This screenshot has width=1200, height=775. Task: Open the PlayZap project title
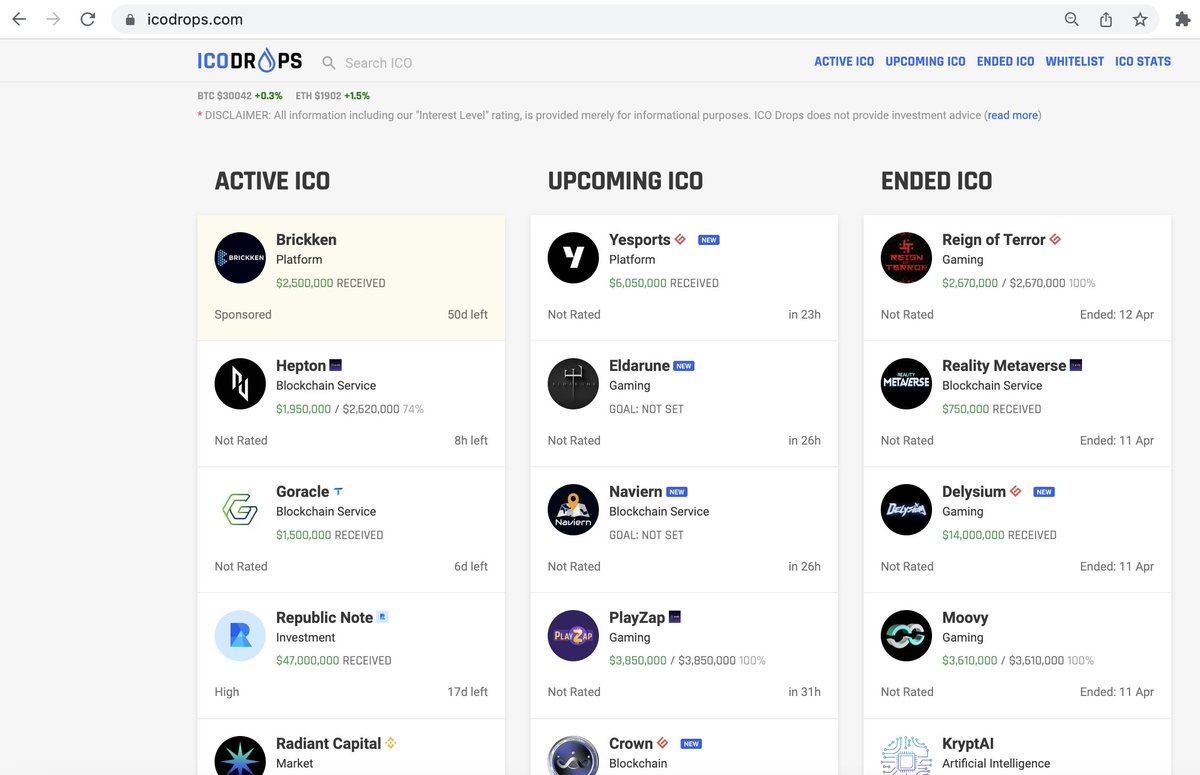[637, 618]
